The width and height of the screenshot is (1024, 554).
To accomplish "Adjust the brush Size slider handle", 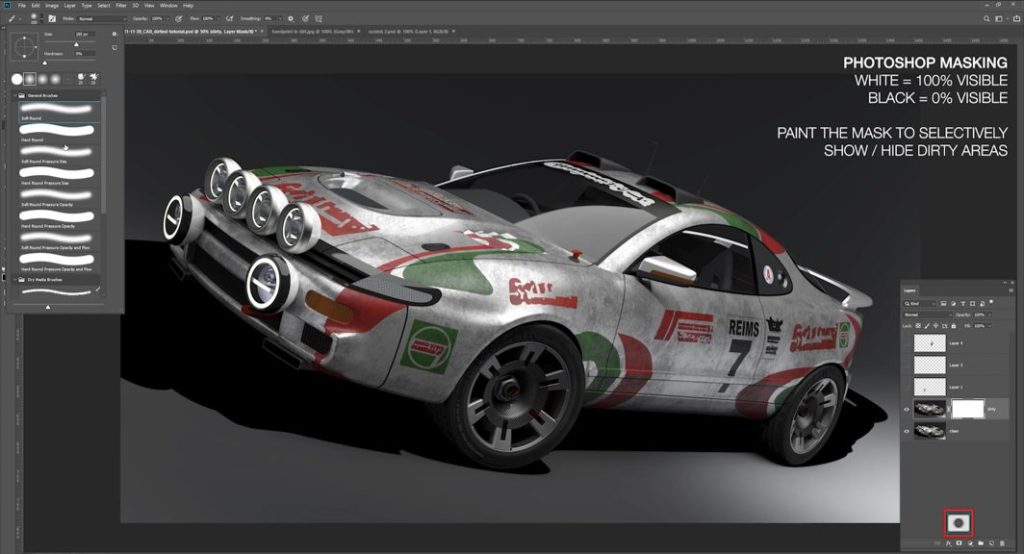I will point(76,44).
